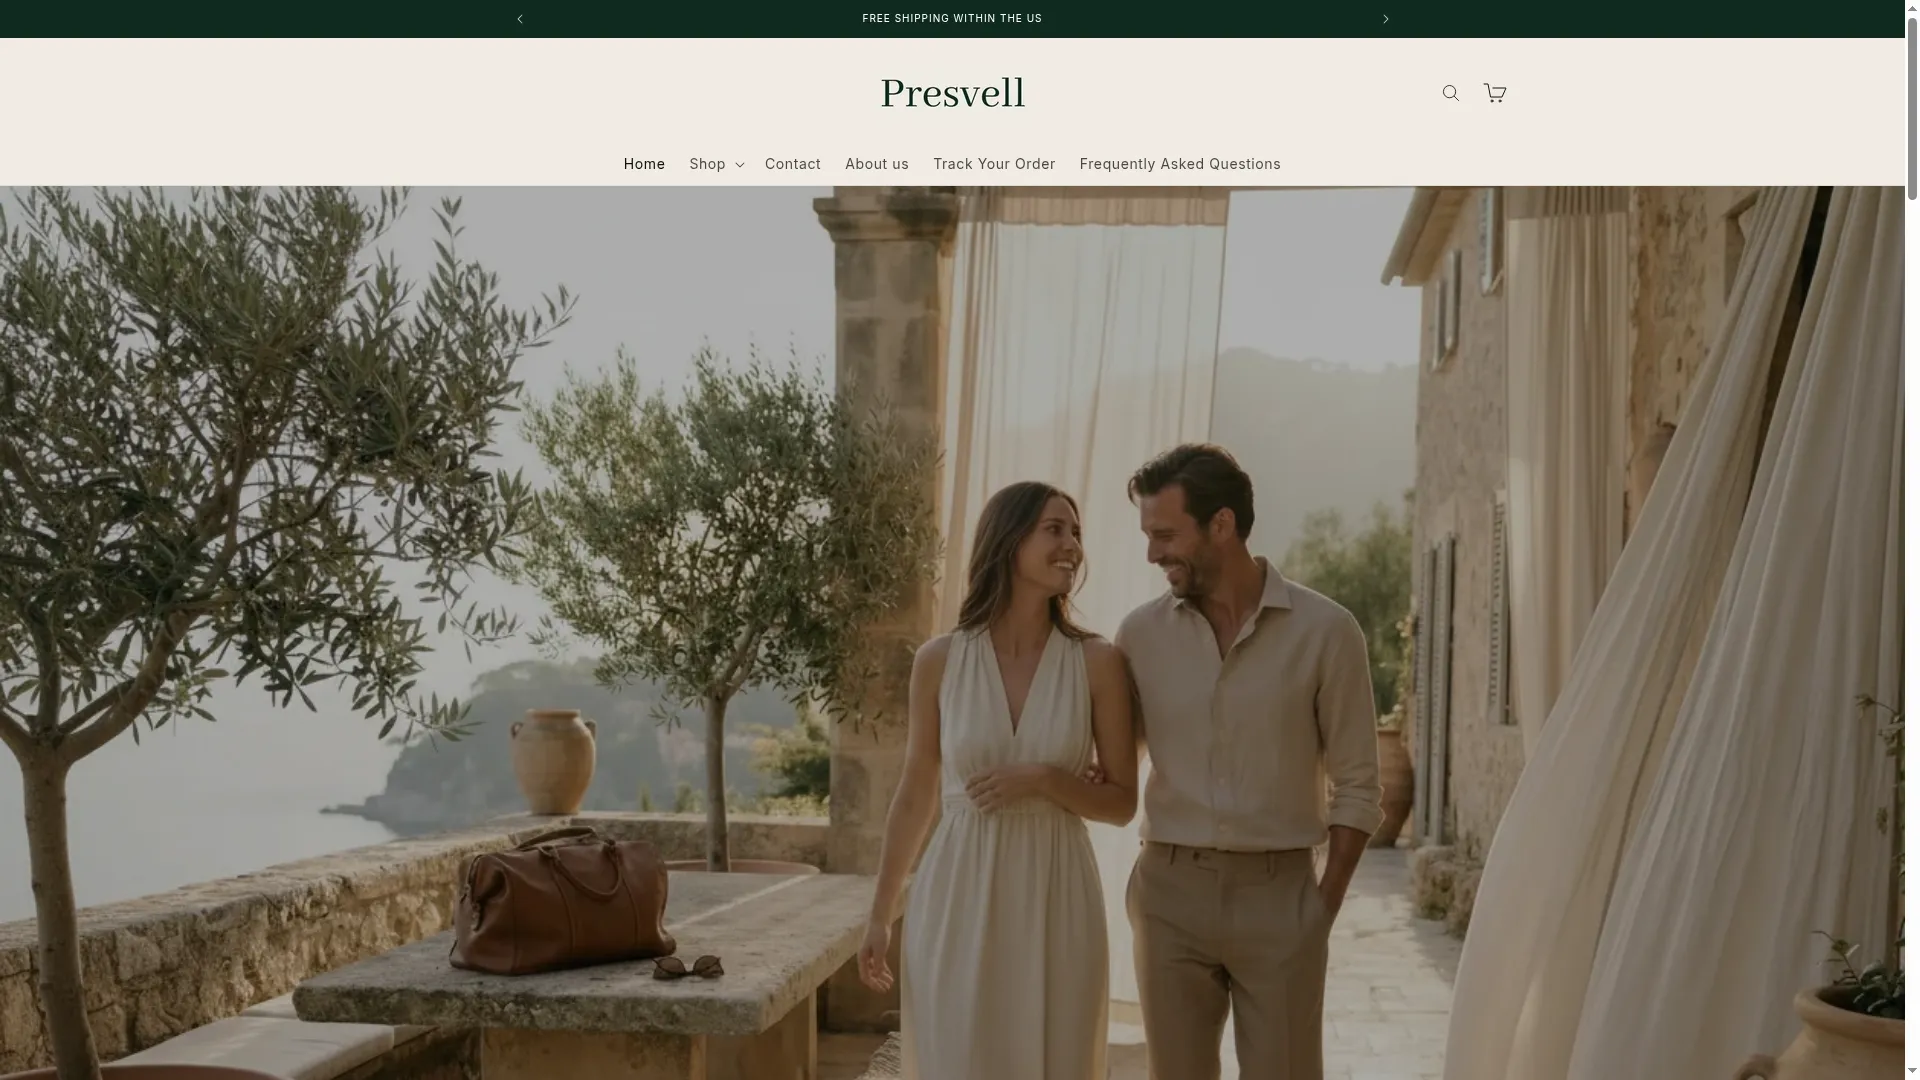Show next announcement with right arrow
1920x1080 pixels.
click(1385, 19)
